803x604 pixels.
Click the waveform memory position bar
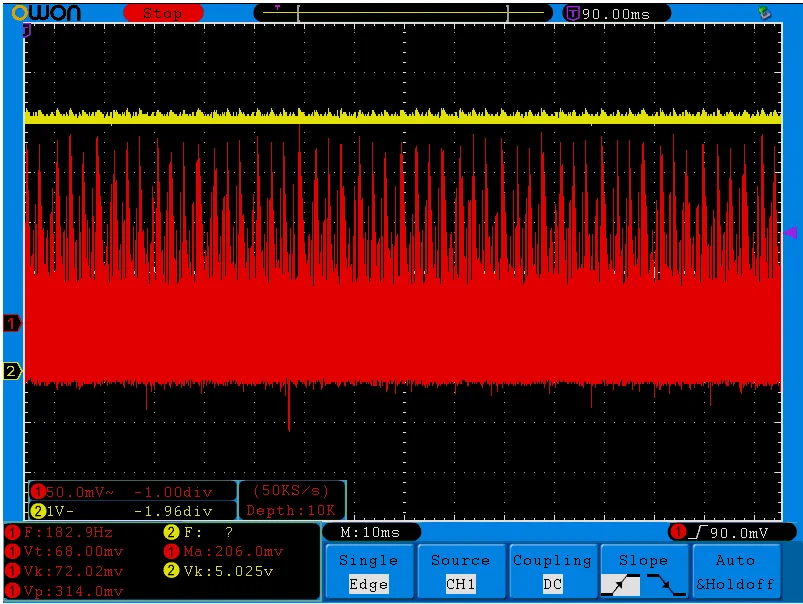(x=402, y=13)
